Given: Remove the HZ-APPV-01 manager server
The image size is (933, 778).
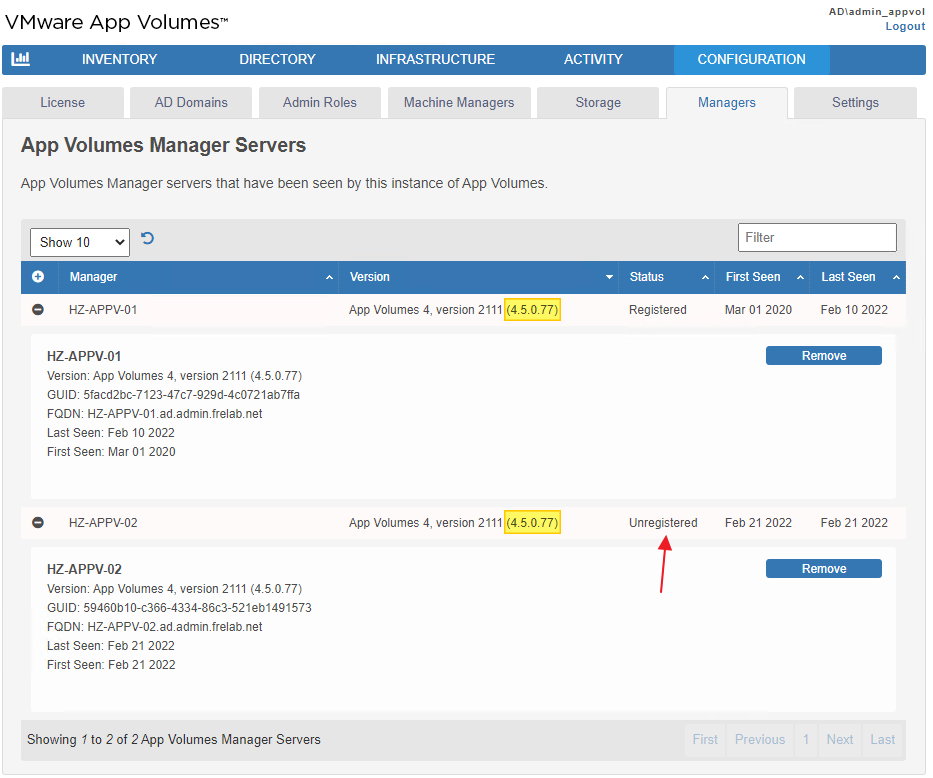Looking at the screenshot, I should click(x=823, y=356).
